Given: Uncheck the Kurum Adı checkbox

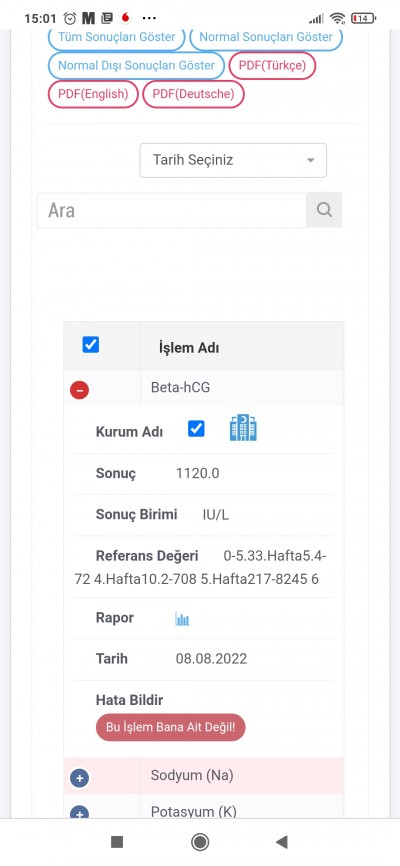Looking at the screenshot, I should pyautogui.click(x=196, y=429).
